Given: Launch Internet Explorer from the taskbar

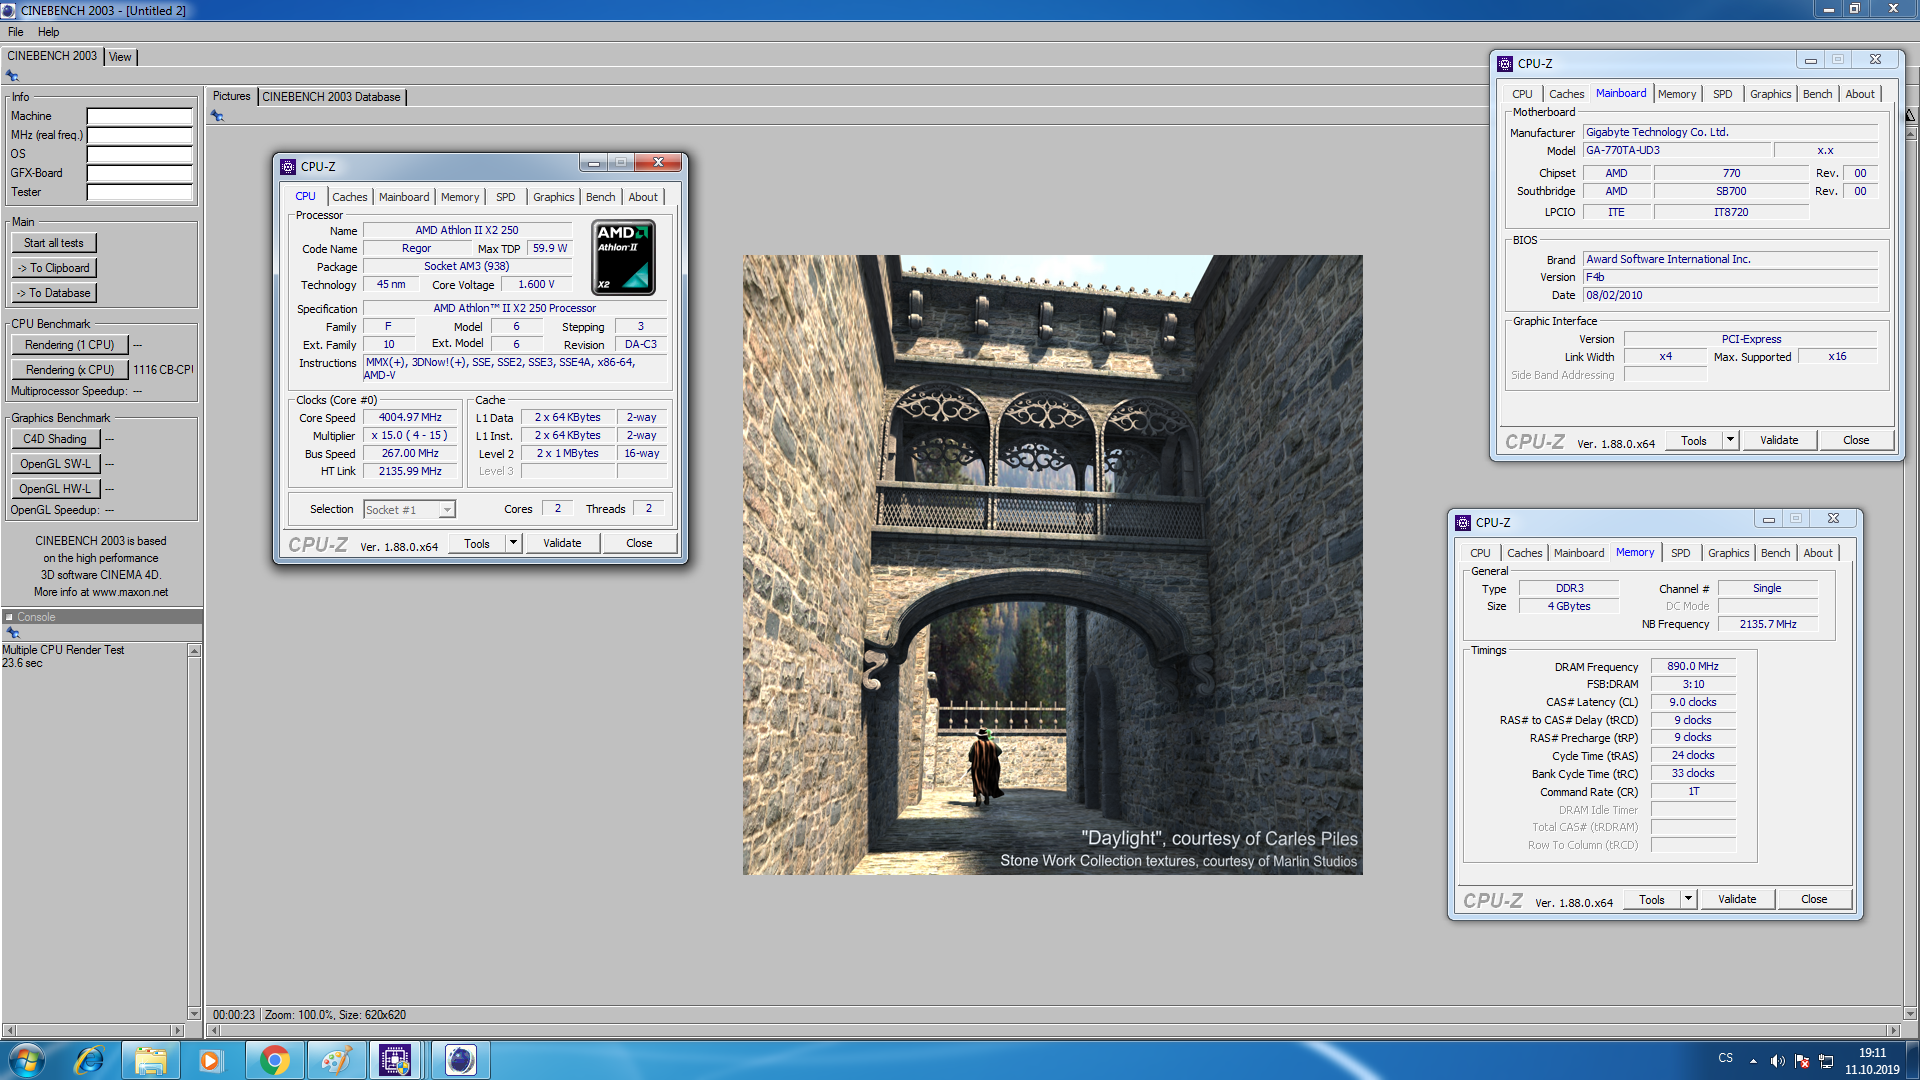Looking at the screenshot, I should (x=89, y=1060).
